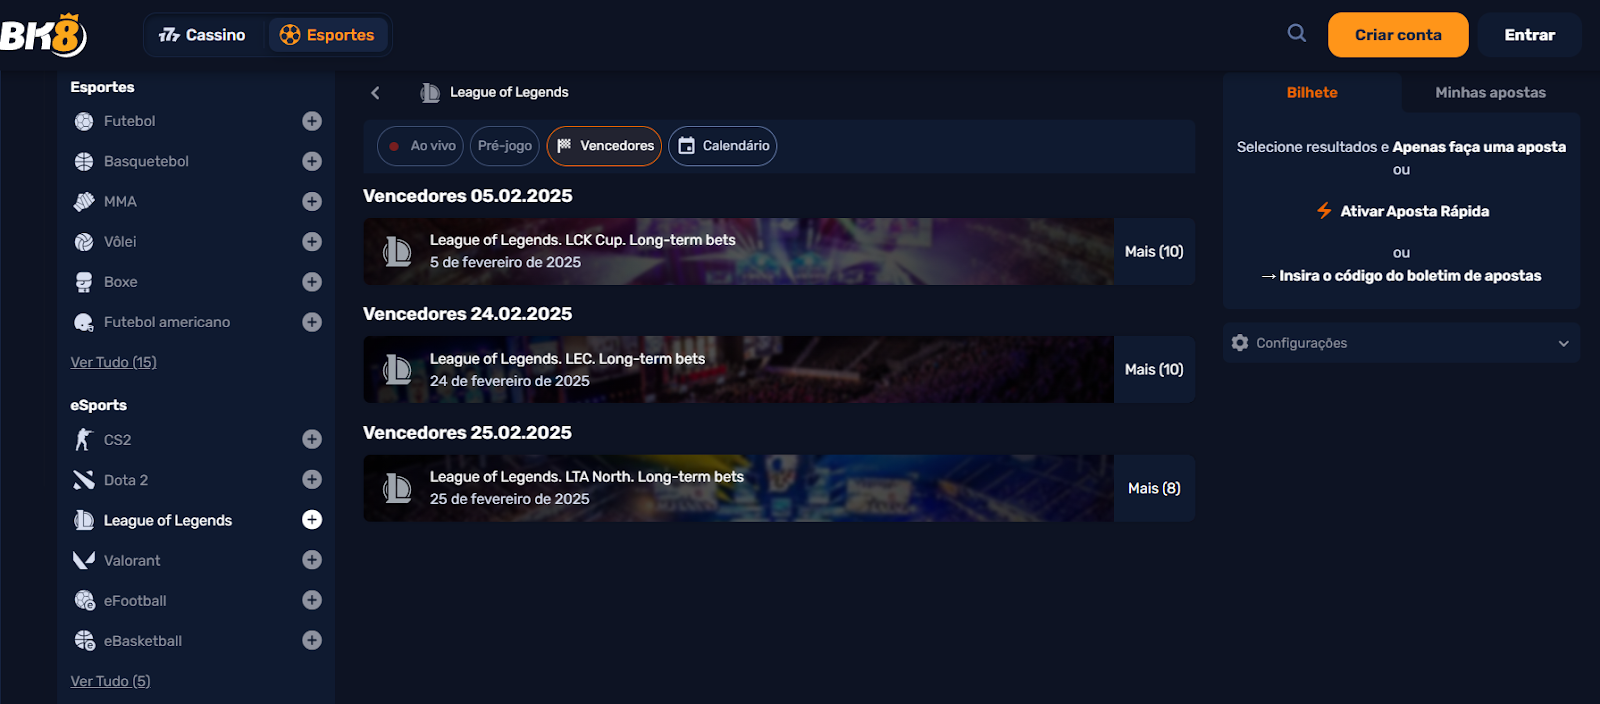Click the eFootball icon
The image size is (1600, 704).
85,600
